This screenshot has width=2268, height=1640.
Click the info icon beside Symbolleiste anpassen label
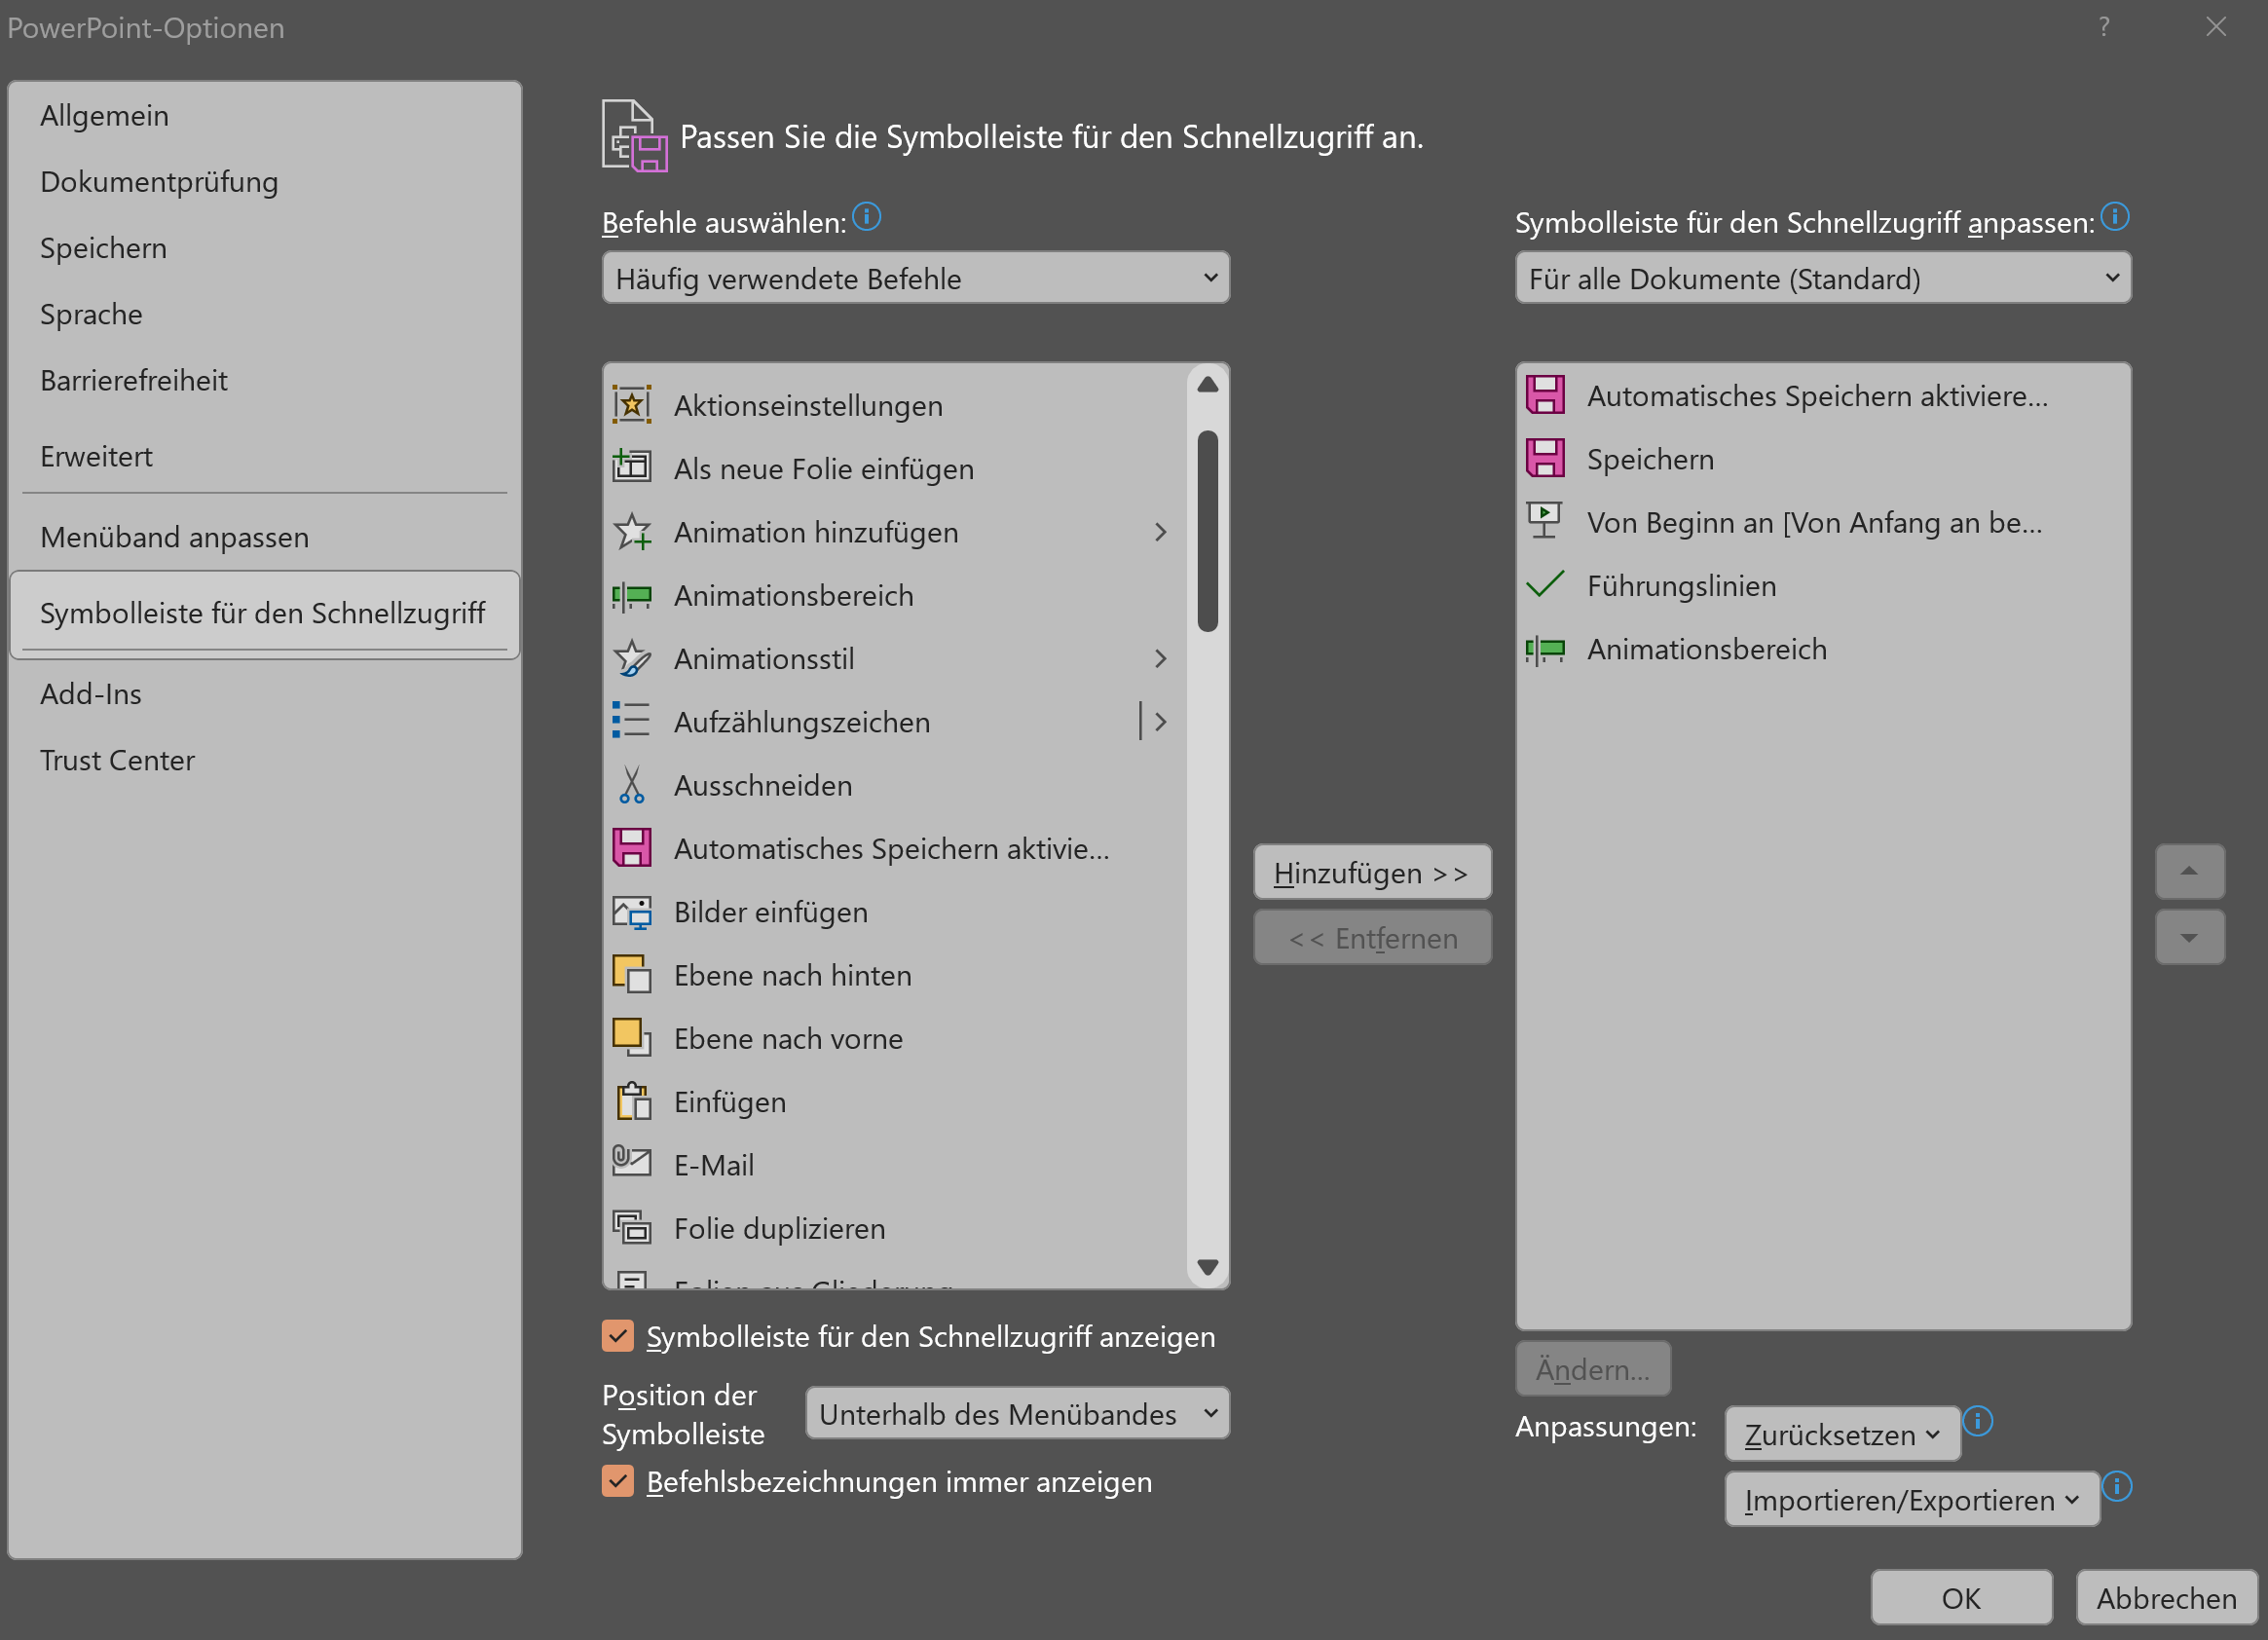point(2115,216)
